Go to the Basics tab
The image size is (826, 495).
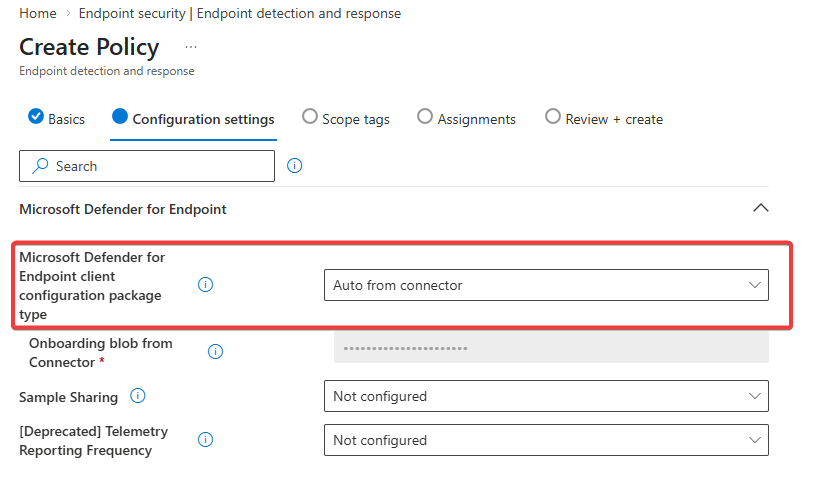click(56, 120)
